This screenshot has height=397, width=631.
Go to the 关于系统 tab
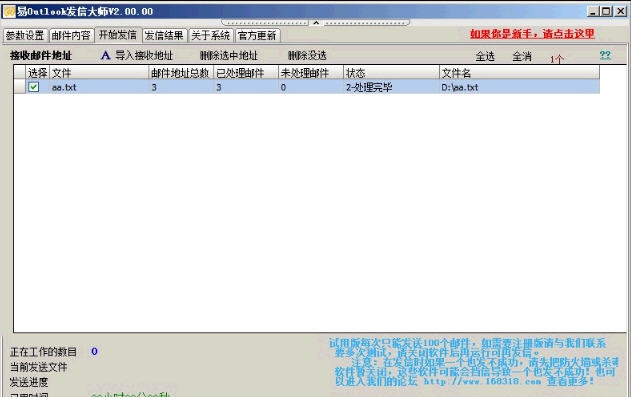coord(210,35)
